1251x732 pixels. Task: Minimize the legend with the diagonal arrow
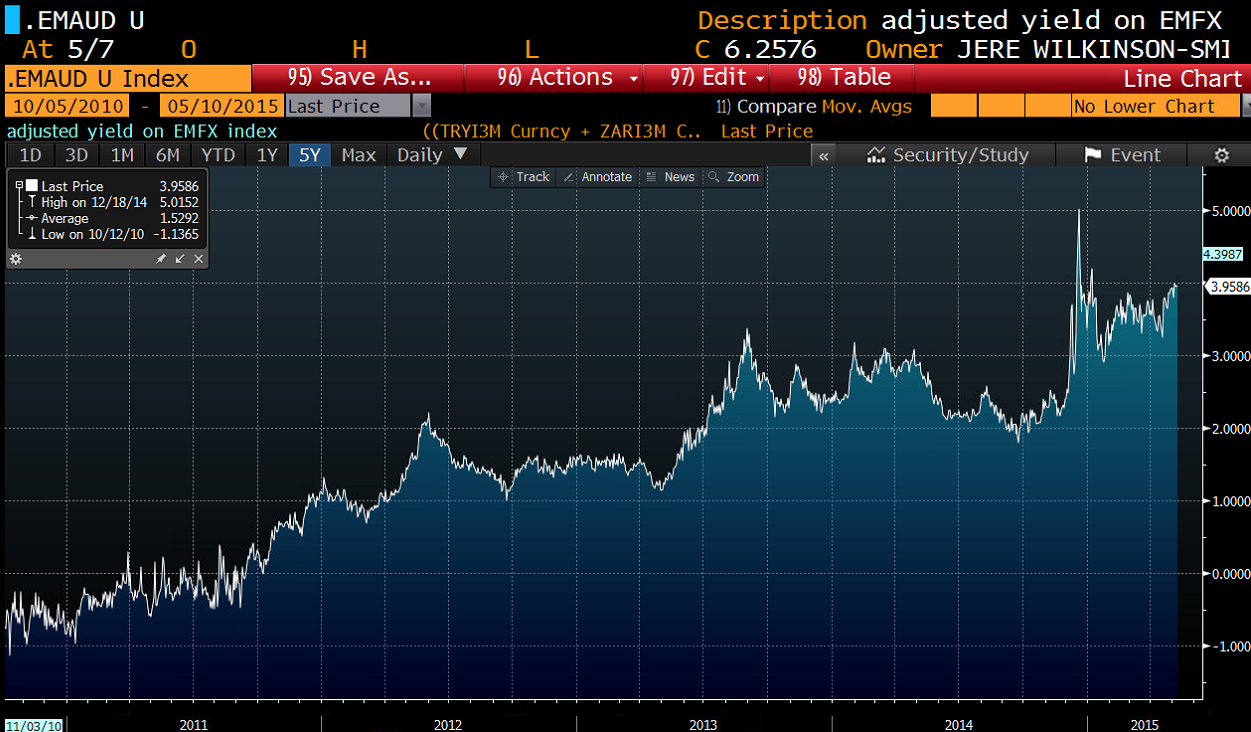(180, 259)
